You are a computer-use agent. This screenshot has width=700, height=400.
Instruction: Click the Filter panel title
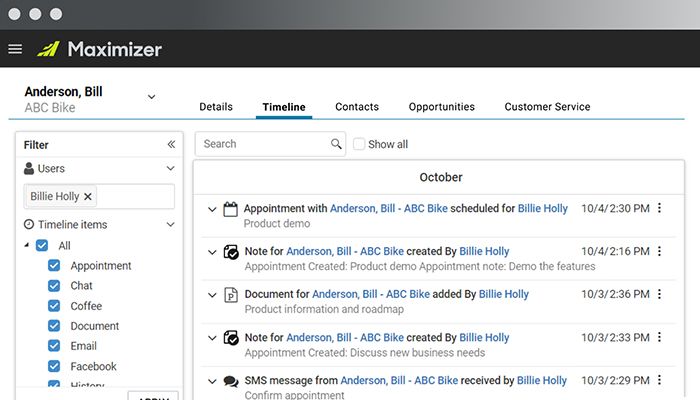coord(36,145)
